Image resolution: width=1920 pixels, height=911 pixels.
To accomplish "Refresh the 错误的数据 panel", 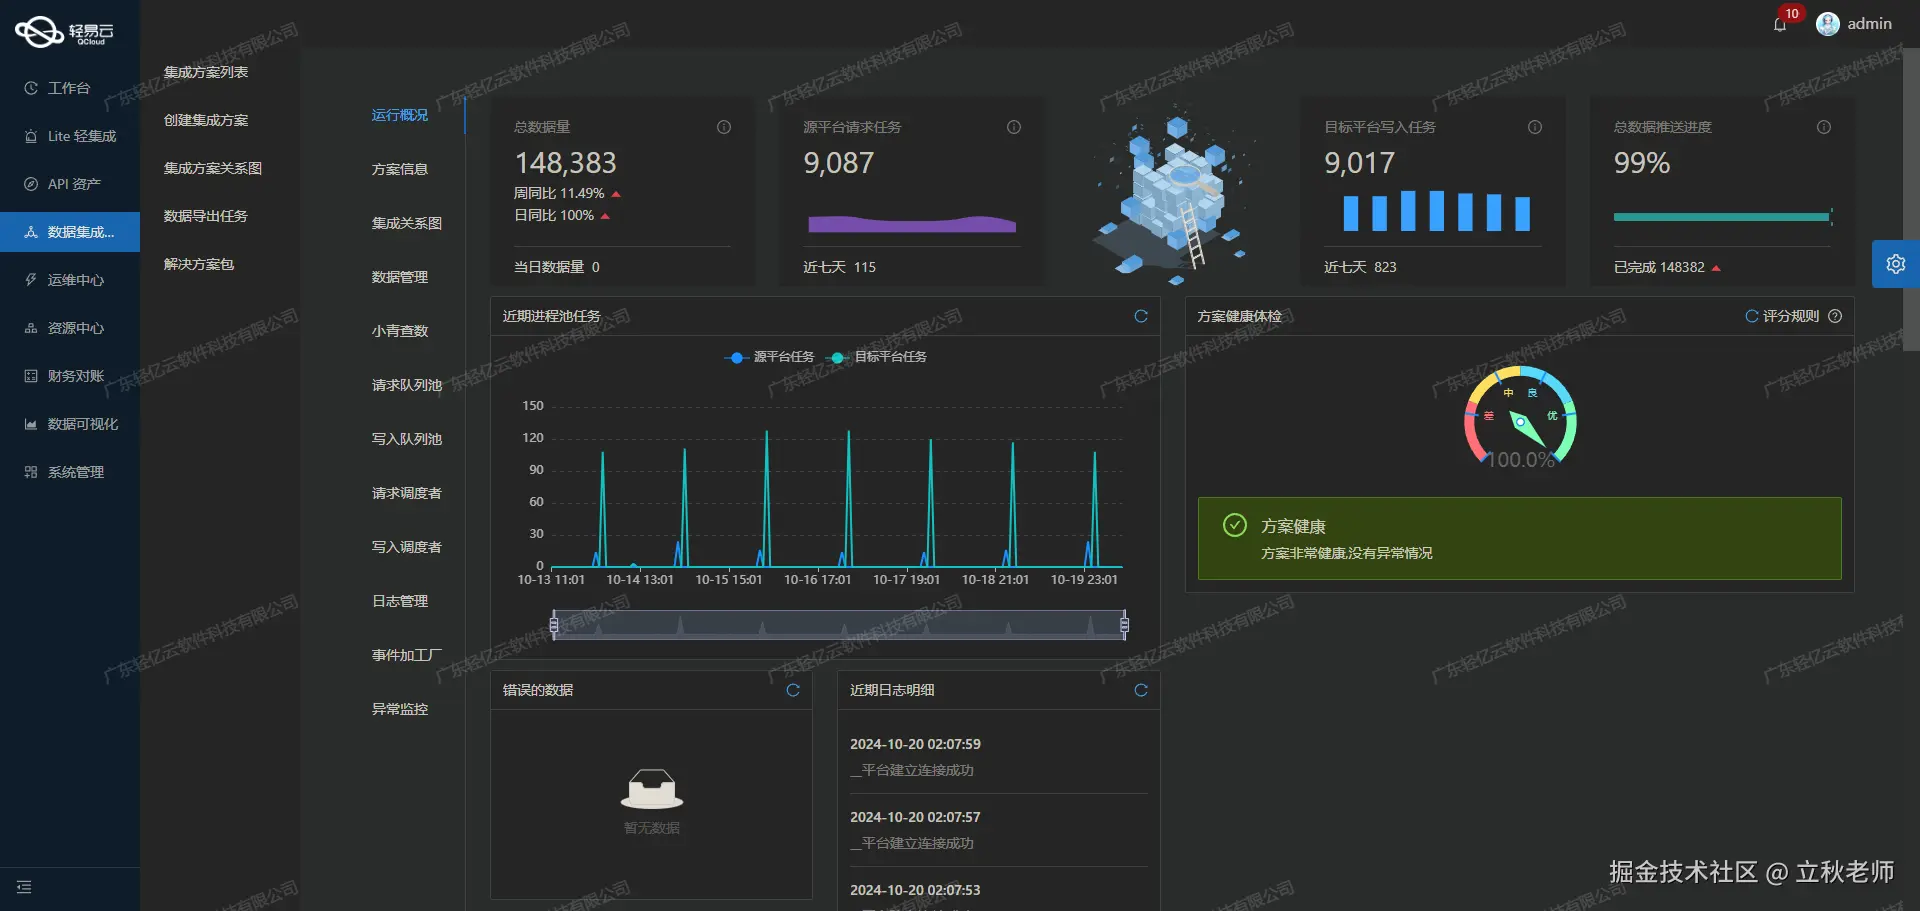I will (x=793, y=690).
